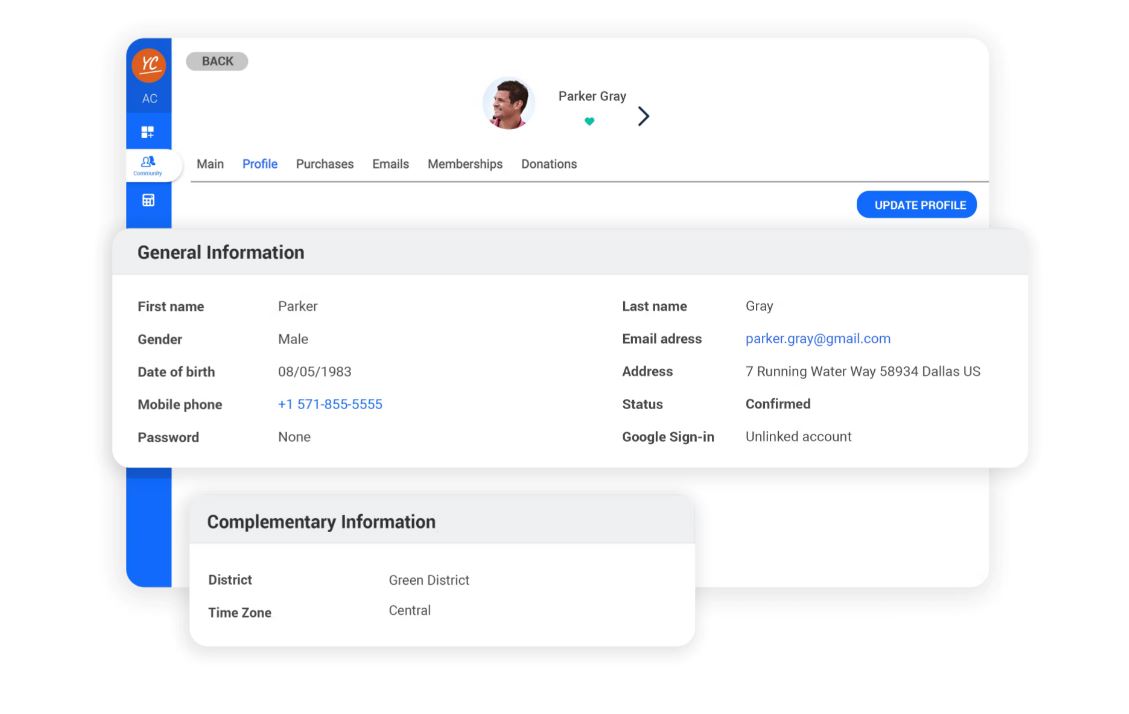Open the Memberships tab
The width and height of the screenshot is (1129, 714).
tap(464, 163)
